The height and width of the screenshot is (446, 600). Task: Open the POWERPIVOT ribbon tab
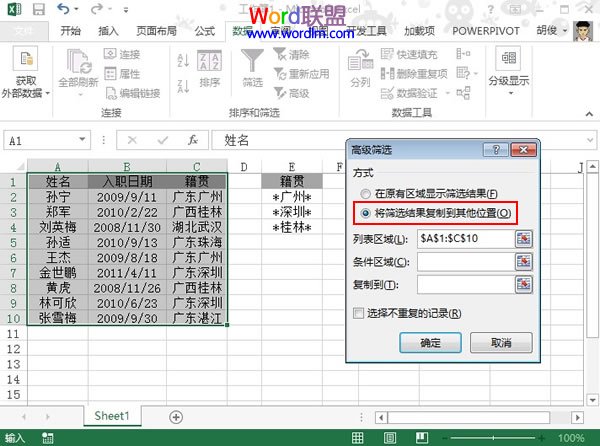pos(486,31)
